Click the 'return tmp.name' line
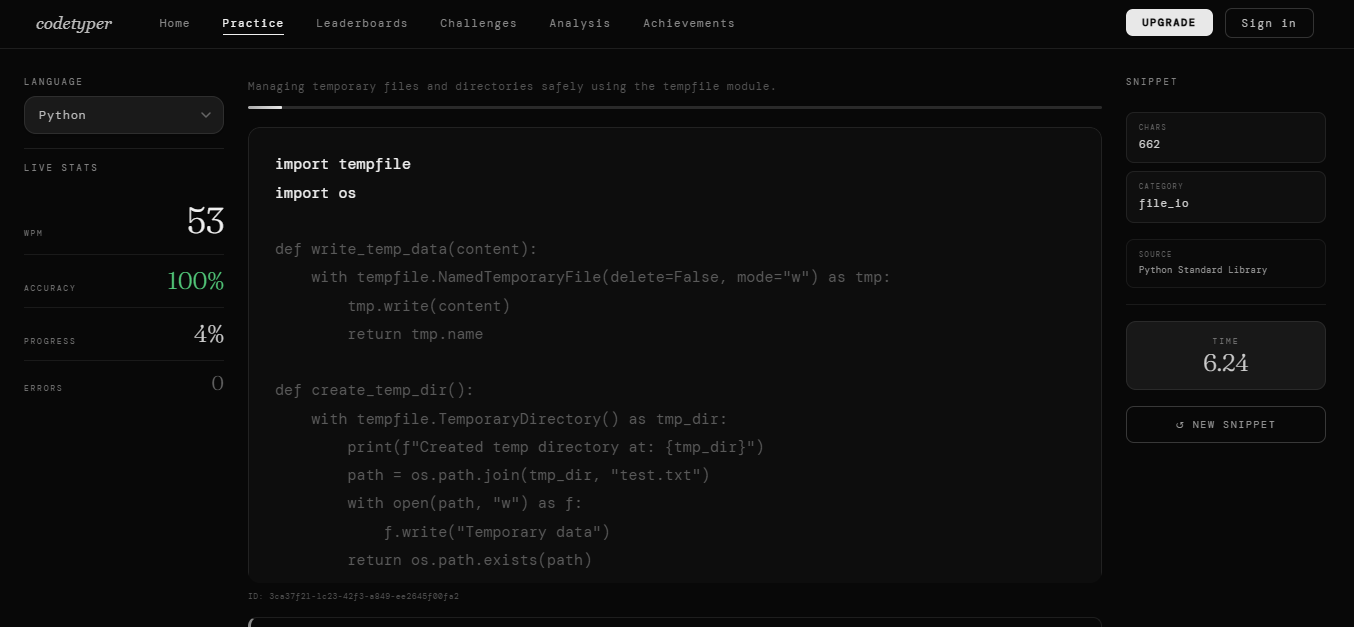Image resolution: width=1354 pixels, height=627 pixels. tap(415, 334)
